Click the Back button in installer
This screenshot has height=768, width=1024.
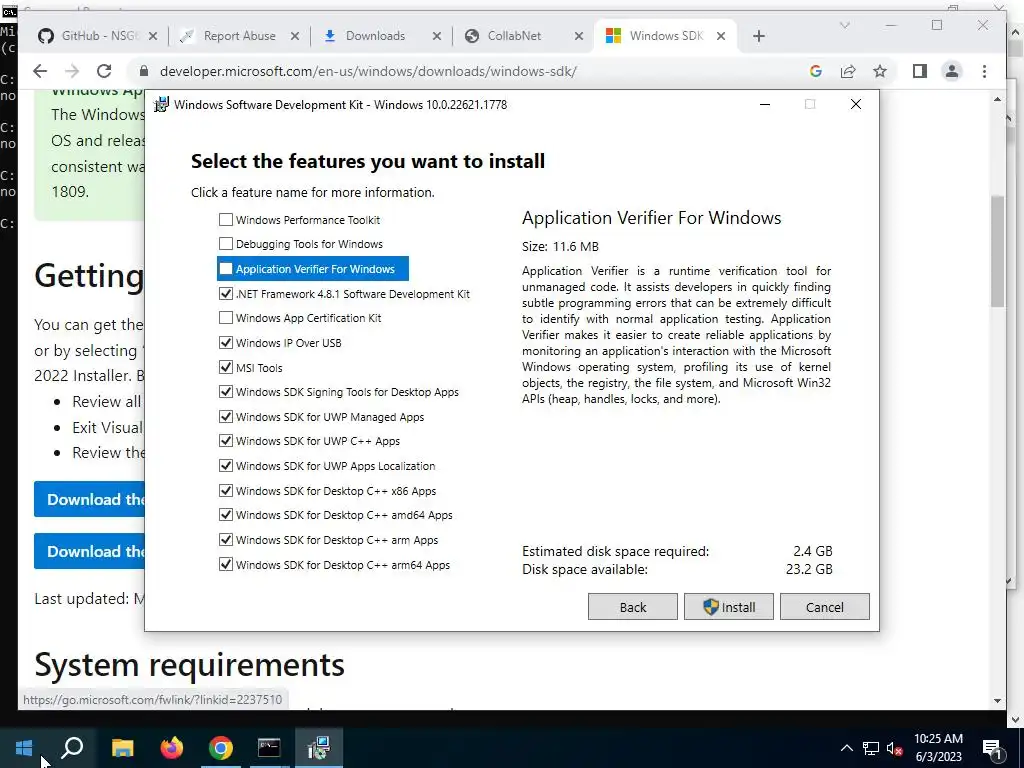[632, 607]
